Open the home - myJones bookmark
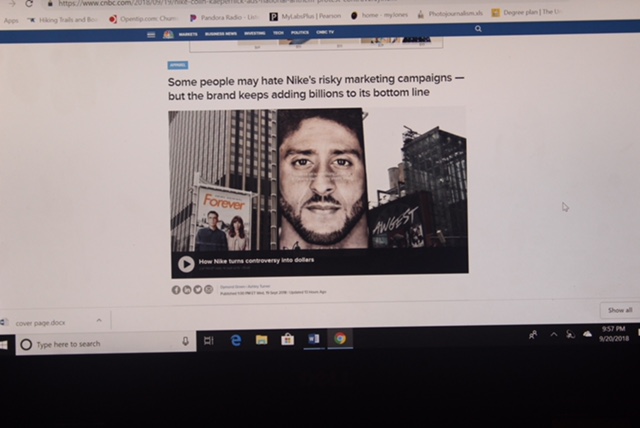 click(379, 15)
